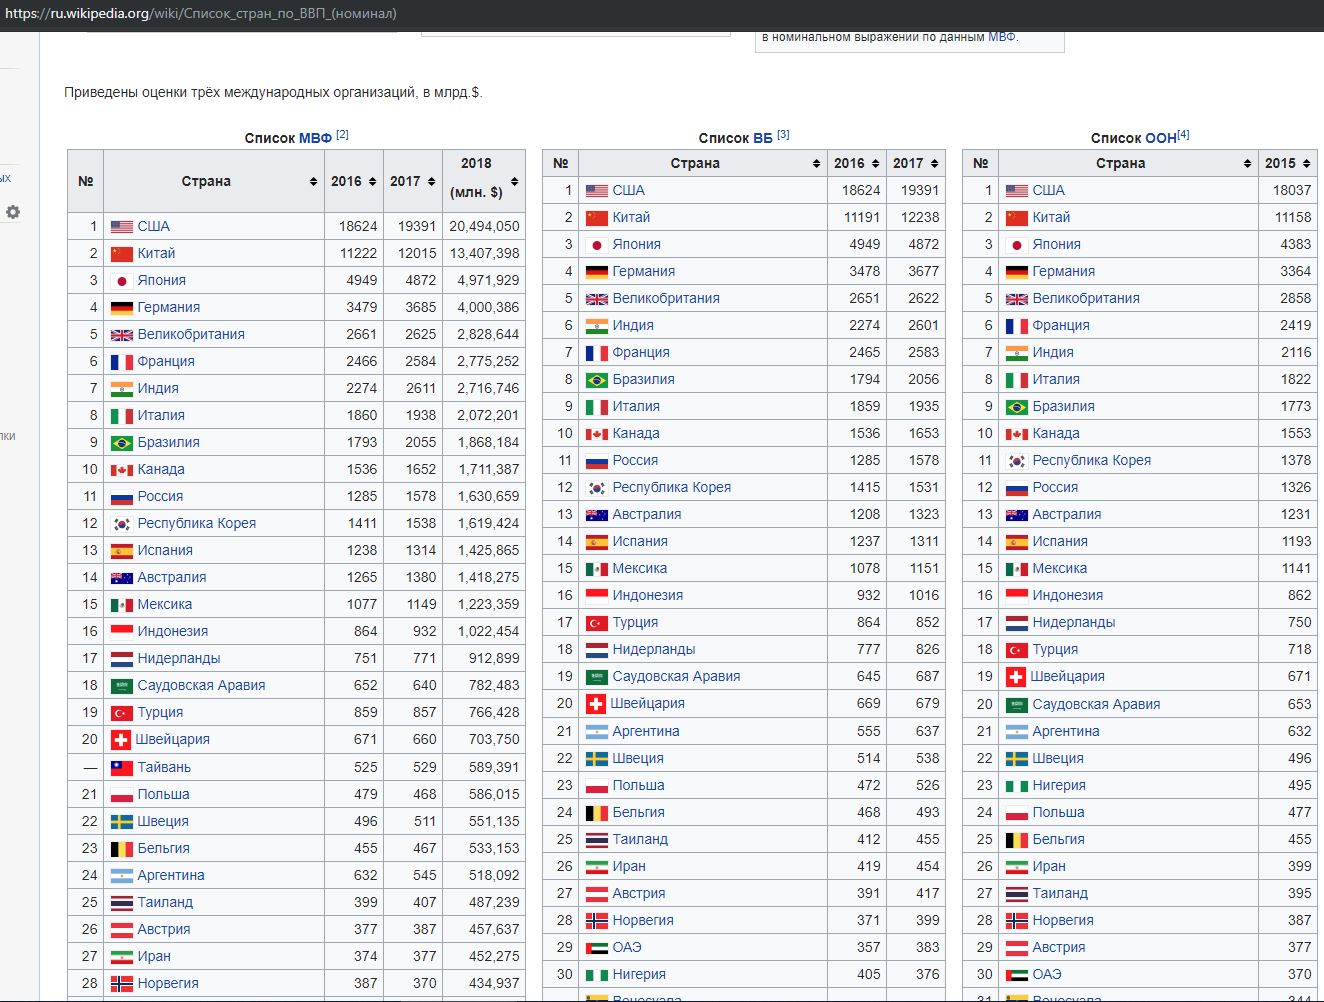Image resolution: width=1324 pixels, height=1002 pixels.
Task: Sort the UN table by the 2015 column
Action: point(1306,163)
